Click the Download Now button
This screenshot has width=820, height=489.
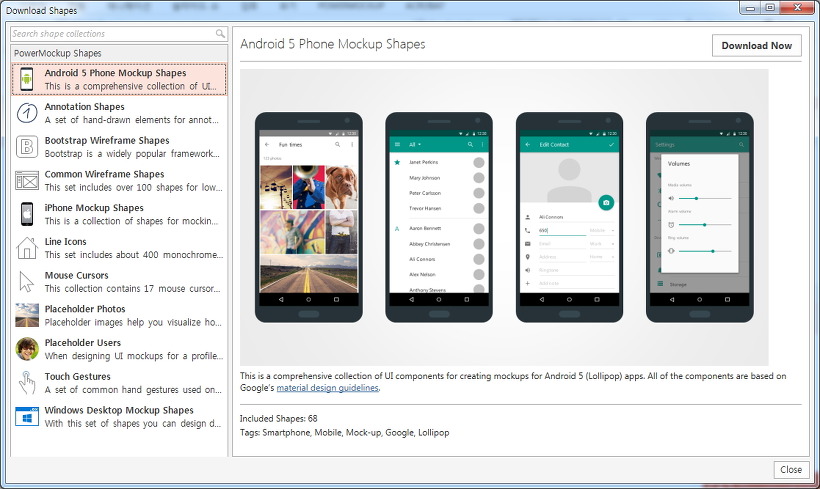click(x=756, y=46)
